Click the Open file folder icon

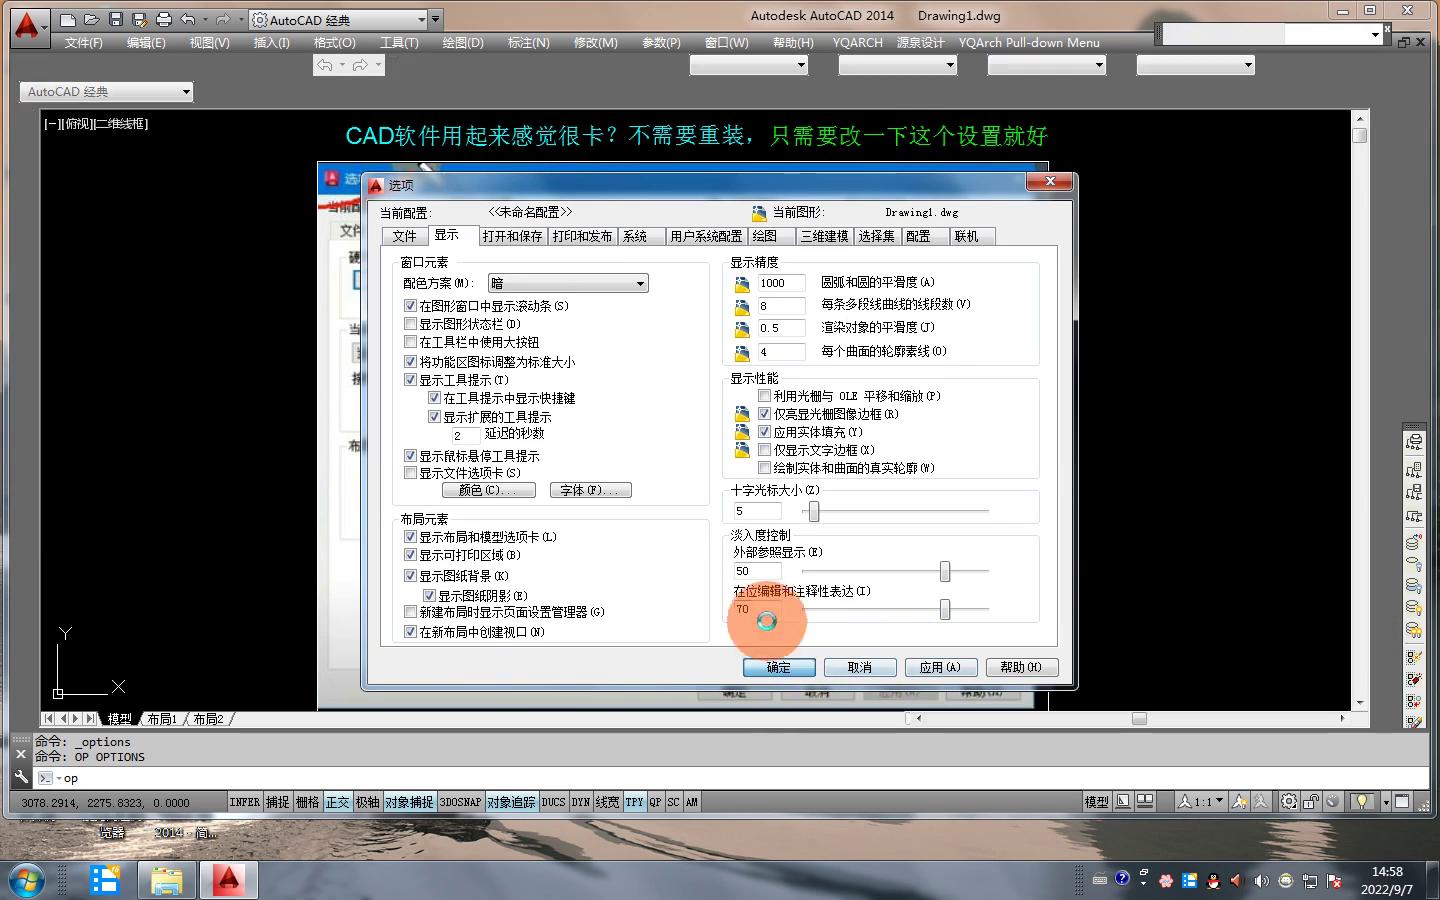pyautogui.click(x=91, y=20)
